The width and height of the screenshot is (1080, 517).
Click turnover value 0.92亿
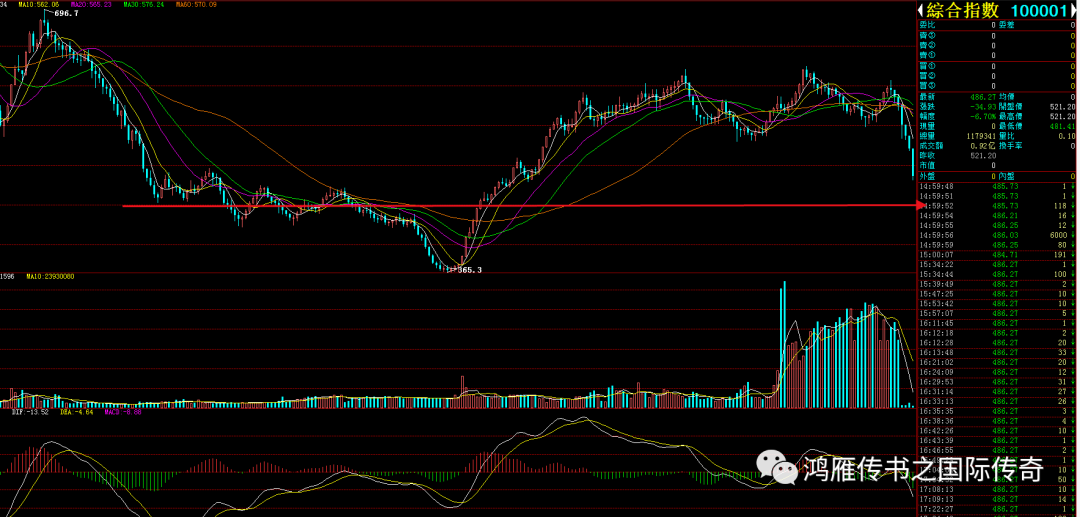pos(983,145)
